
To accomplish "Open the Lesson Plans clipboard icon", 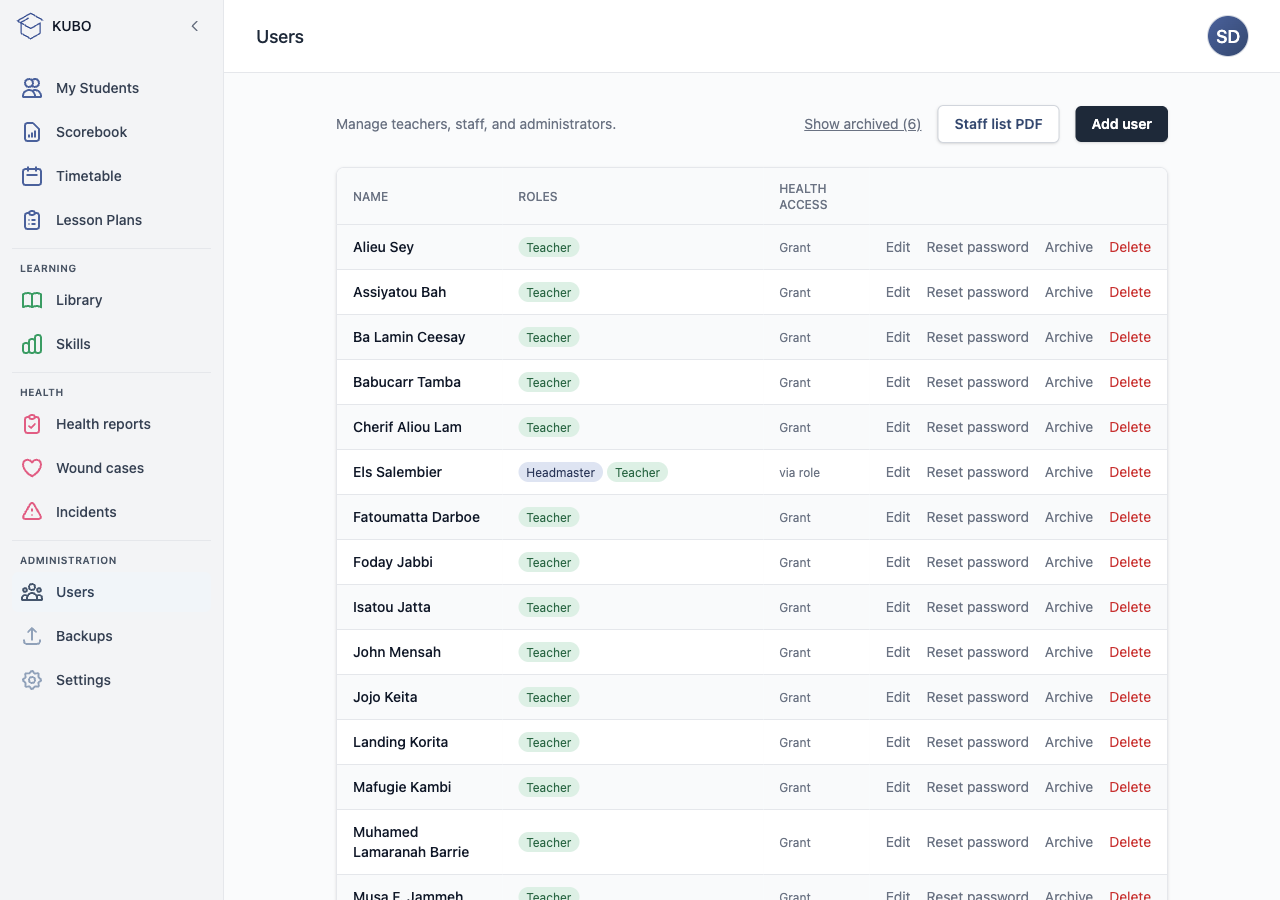I will pyautogui.click(x=32, y=220).
